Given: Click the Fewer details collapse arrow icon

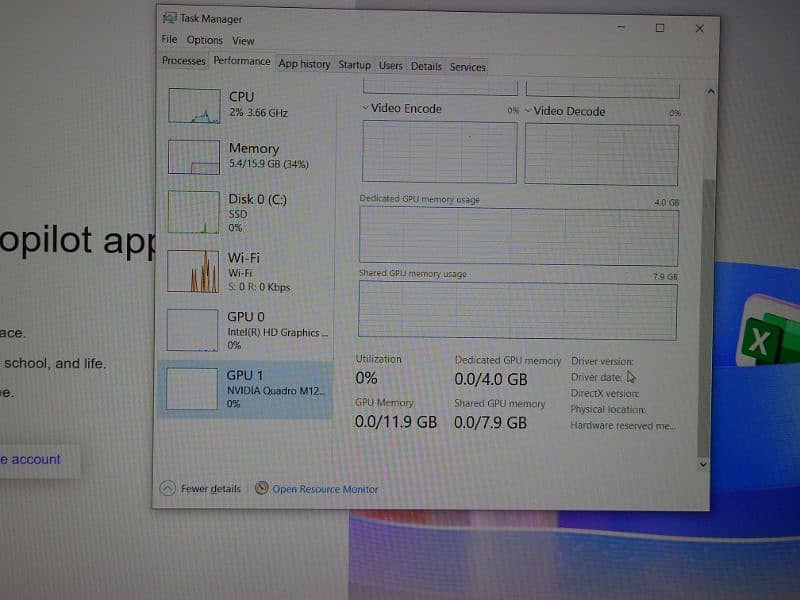Looking at the screenshot, I should [167, 488].
